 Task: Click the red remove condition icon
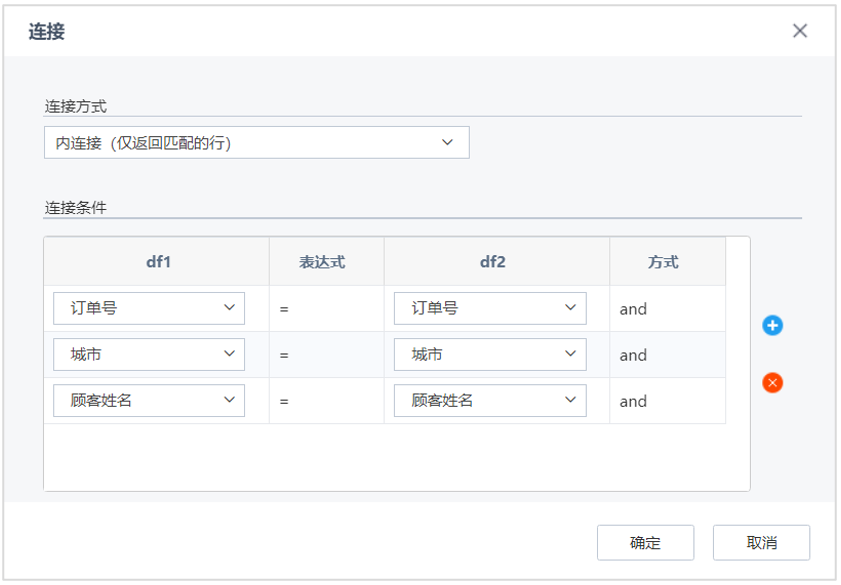pos(772,382)
